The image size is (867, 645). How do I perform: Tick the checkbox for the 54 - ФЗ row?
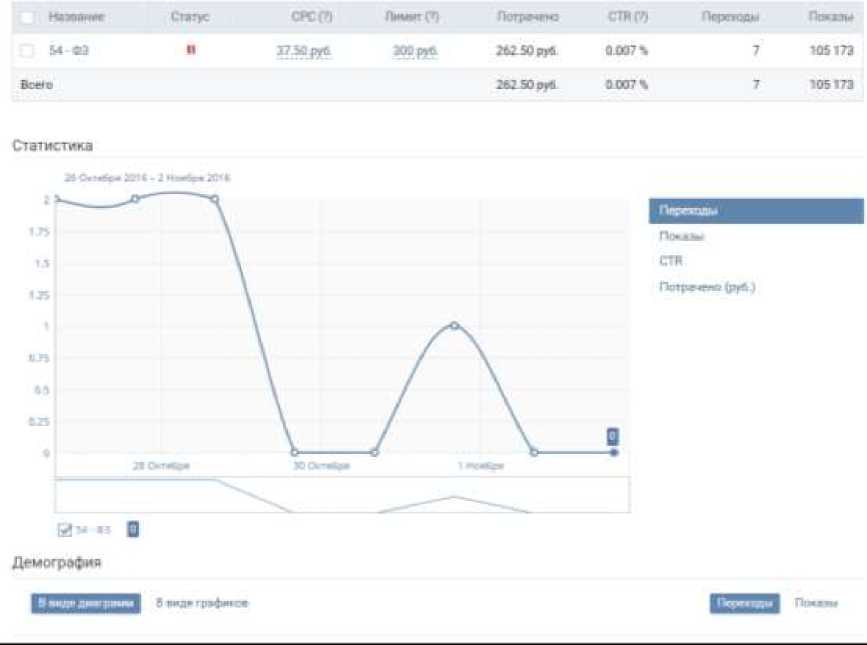click(x=27, y=51)
